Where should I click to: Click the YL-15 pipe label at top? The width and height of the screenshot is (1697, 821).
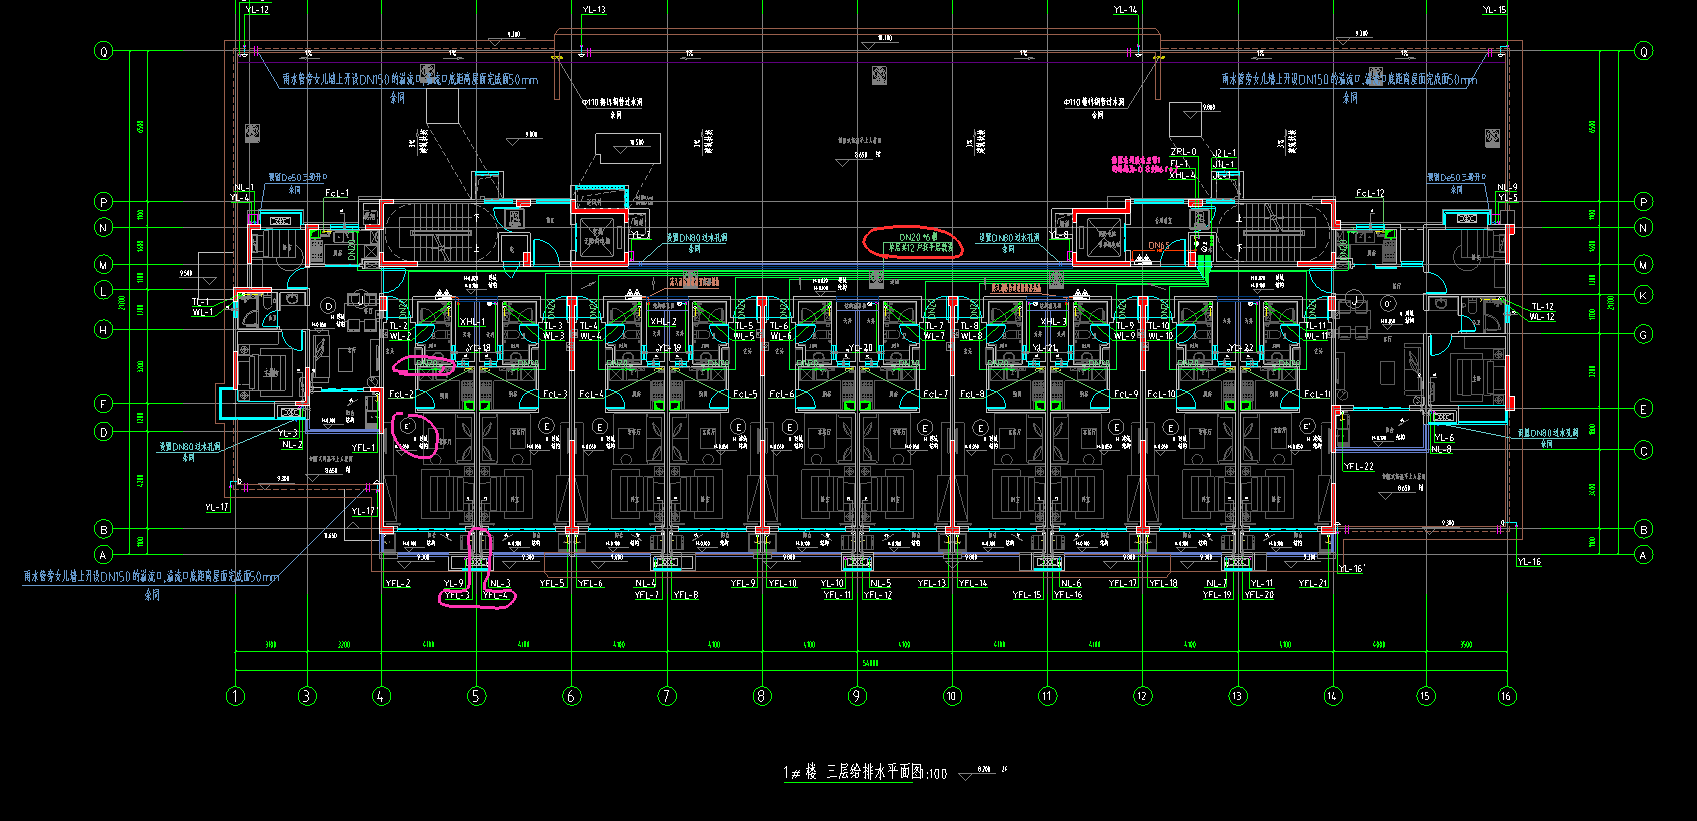pos(1494,10)
